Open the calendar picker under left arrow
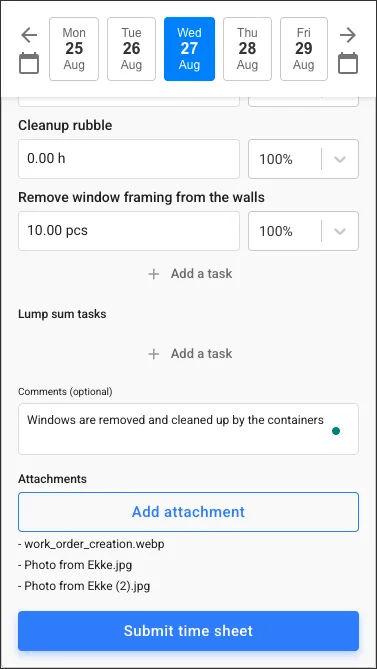 [29, 63]
